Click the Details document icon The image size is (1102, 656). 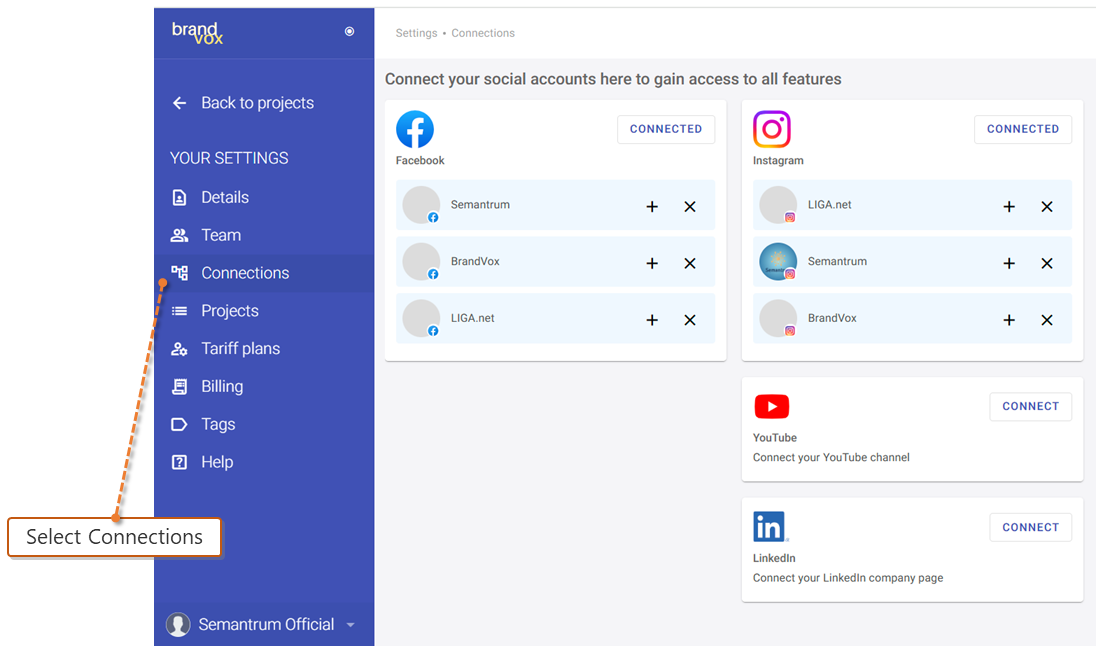pos(179,198)
